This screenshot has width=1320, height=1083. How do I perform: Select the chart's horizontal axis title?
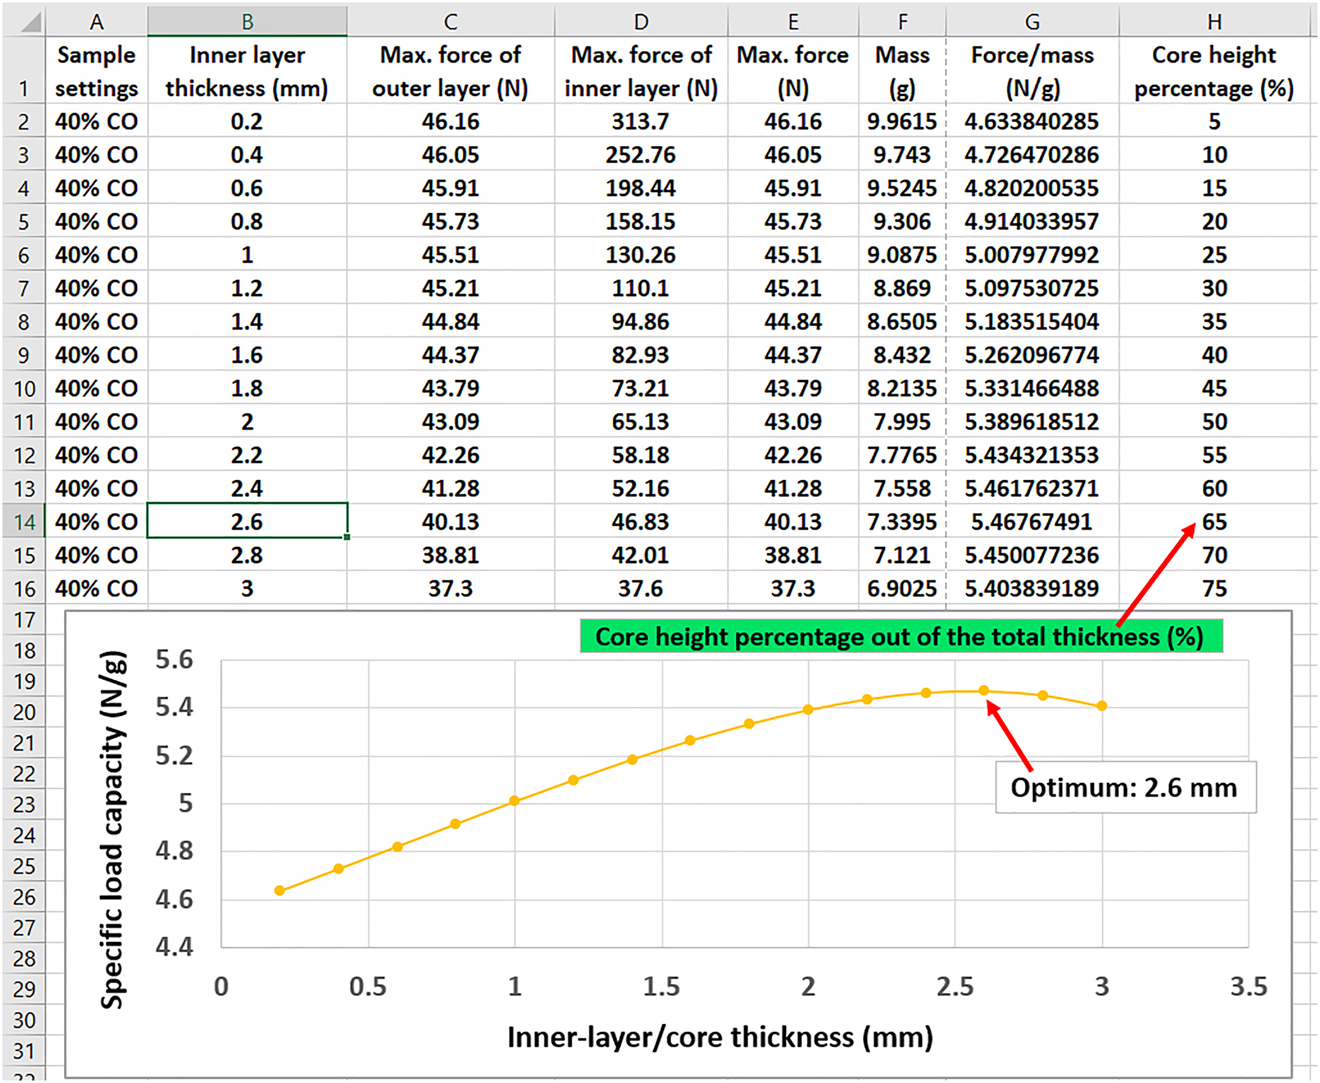[x=720, y=1037]
